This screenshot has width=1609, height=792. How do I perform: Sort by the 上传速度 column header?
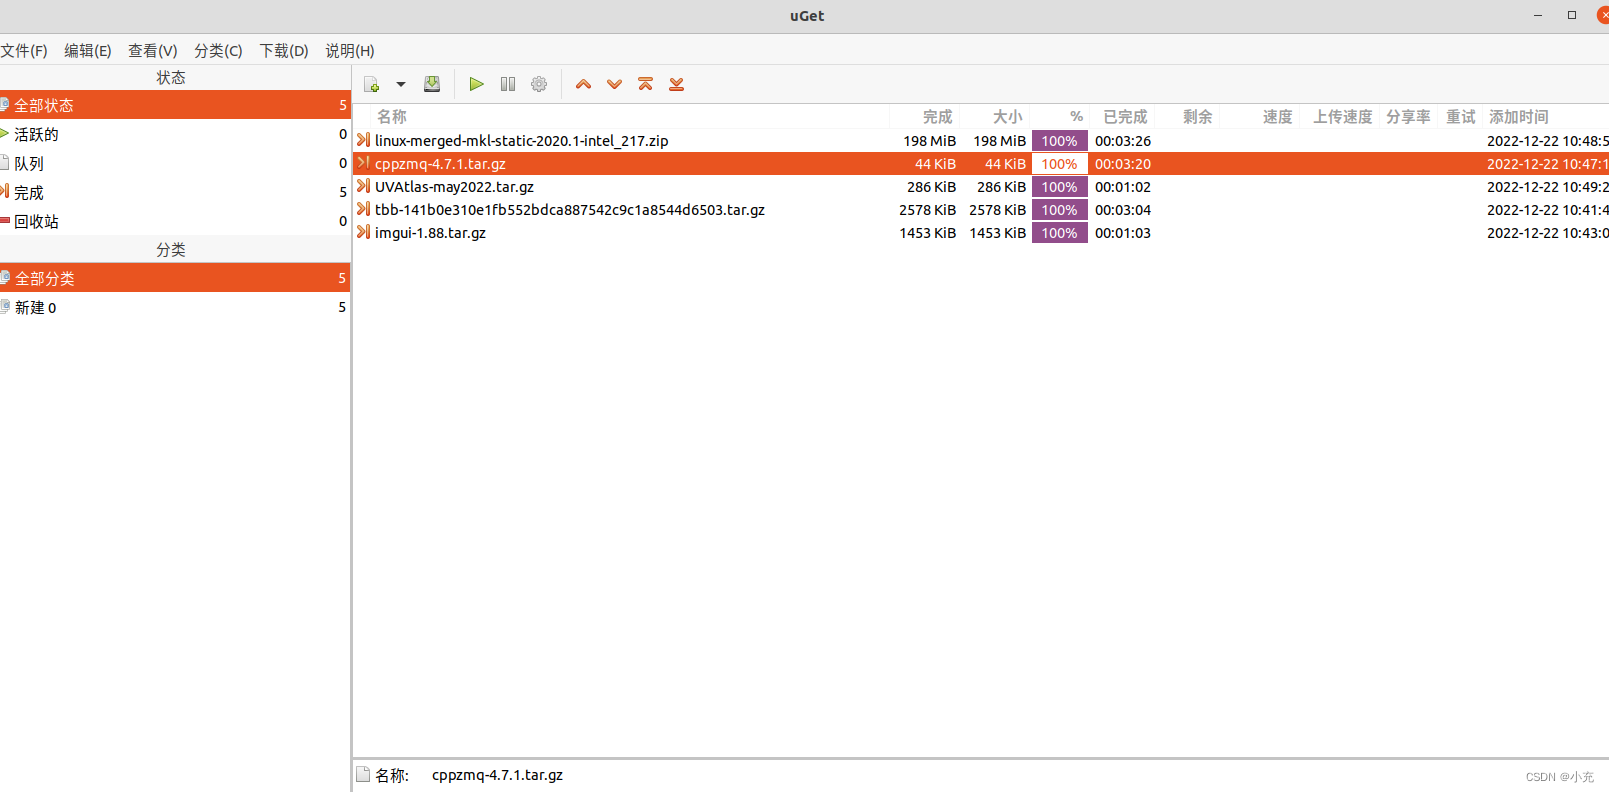click(1342, 117)
